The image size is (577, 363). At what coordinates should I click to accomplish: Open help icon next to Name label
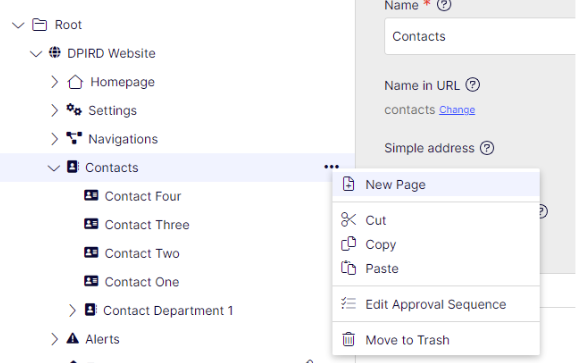(x=444, y=5)
